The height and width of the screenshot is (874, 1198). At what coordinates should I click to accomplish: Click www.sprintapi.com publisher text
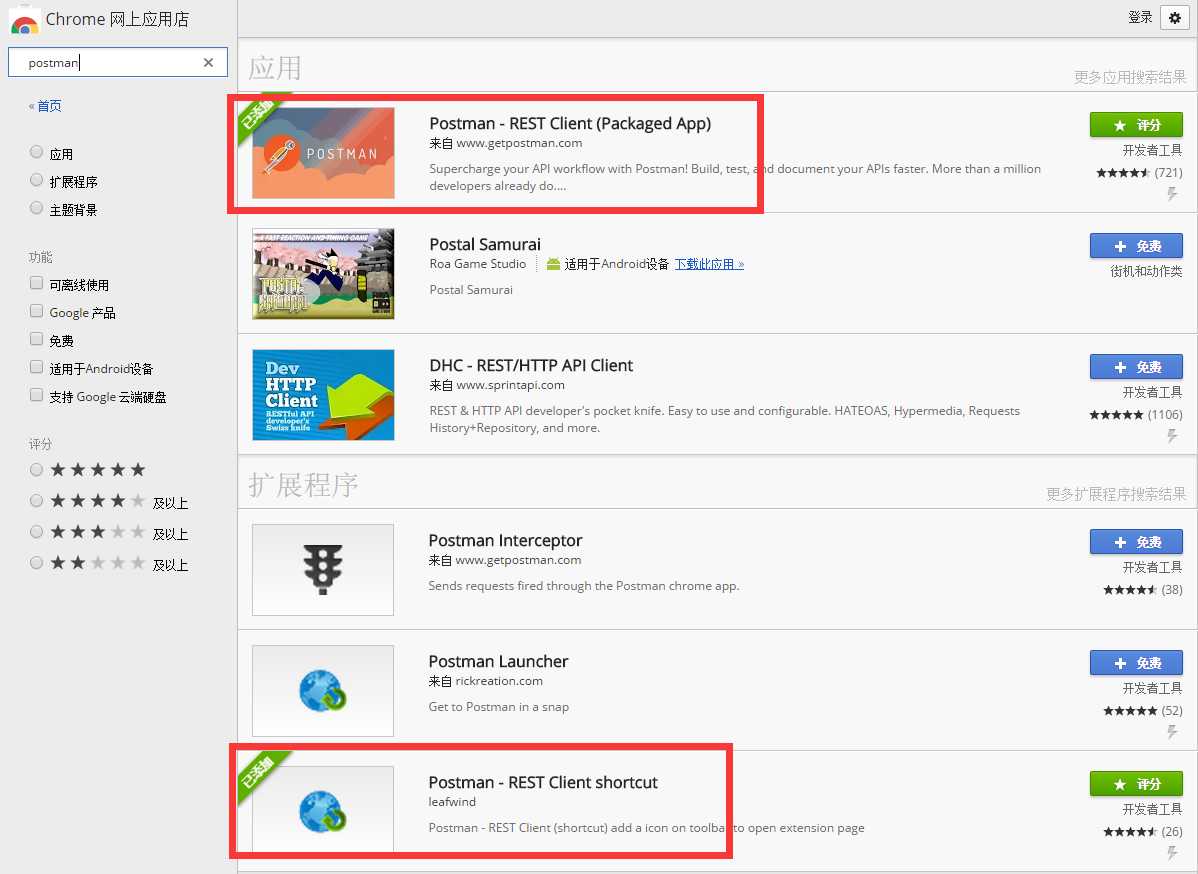(x=510, y=385)
